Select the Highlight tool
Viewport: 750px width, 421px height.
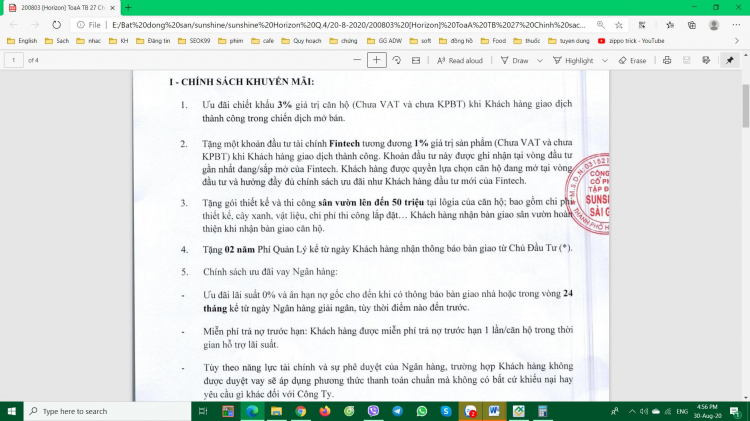(x=573, y=60)
